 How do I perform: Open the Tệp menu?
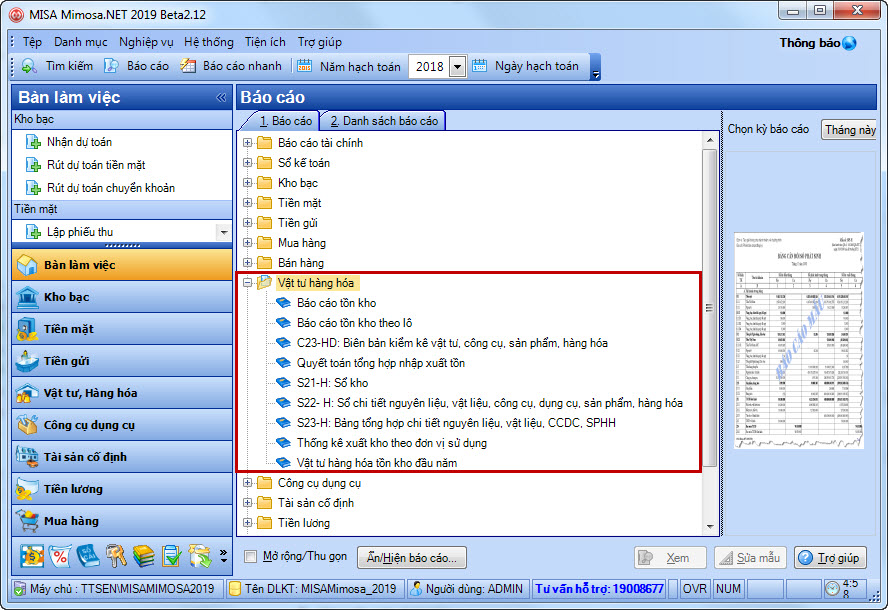[32, 42]
